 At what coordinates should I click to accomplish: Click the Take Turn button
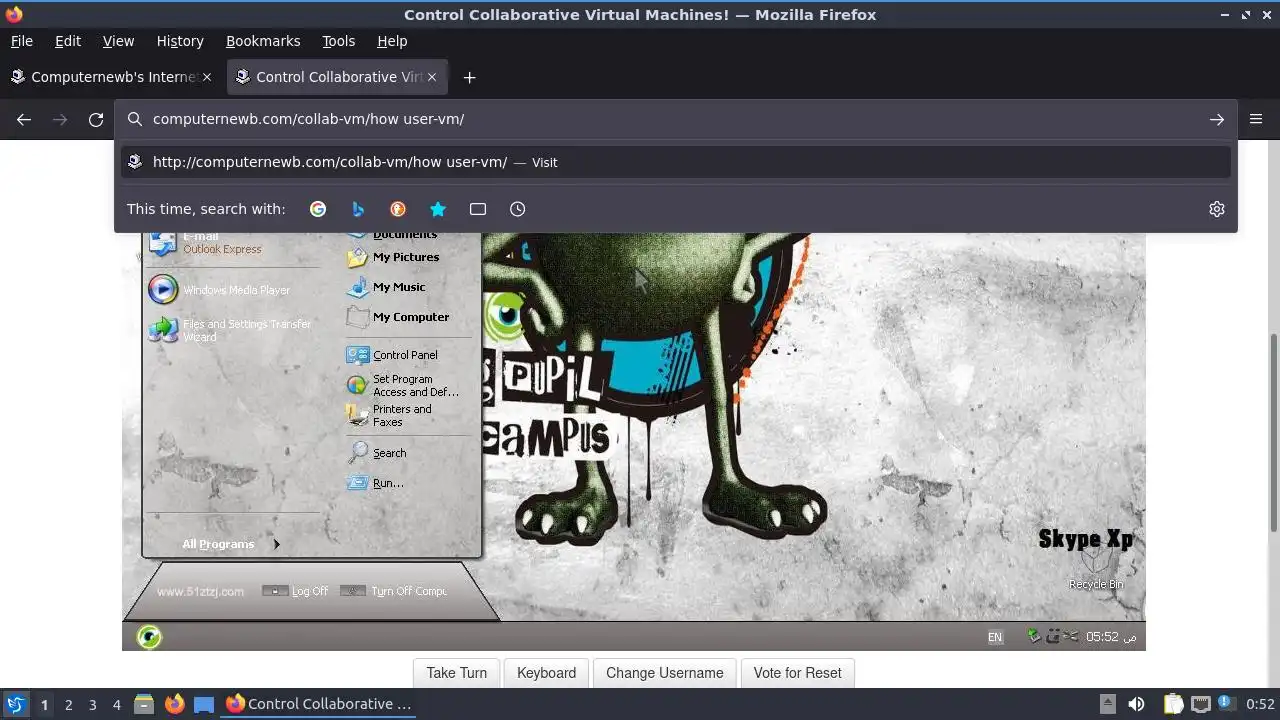tap(456, 673)
